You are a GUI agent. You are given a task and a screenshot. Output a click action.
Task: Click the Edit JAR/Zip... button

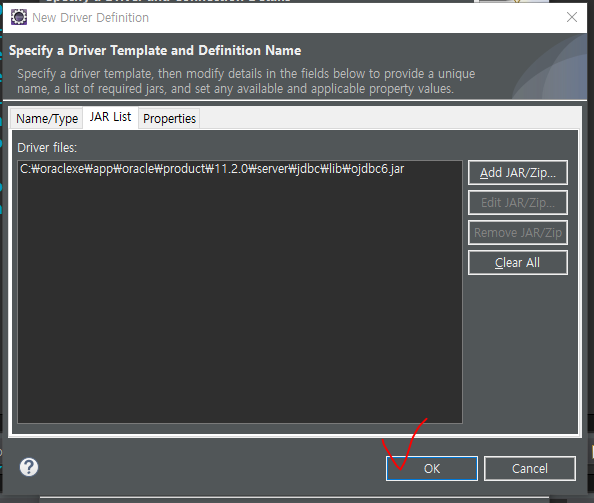[x=518, y=203]
